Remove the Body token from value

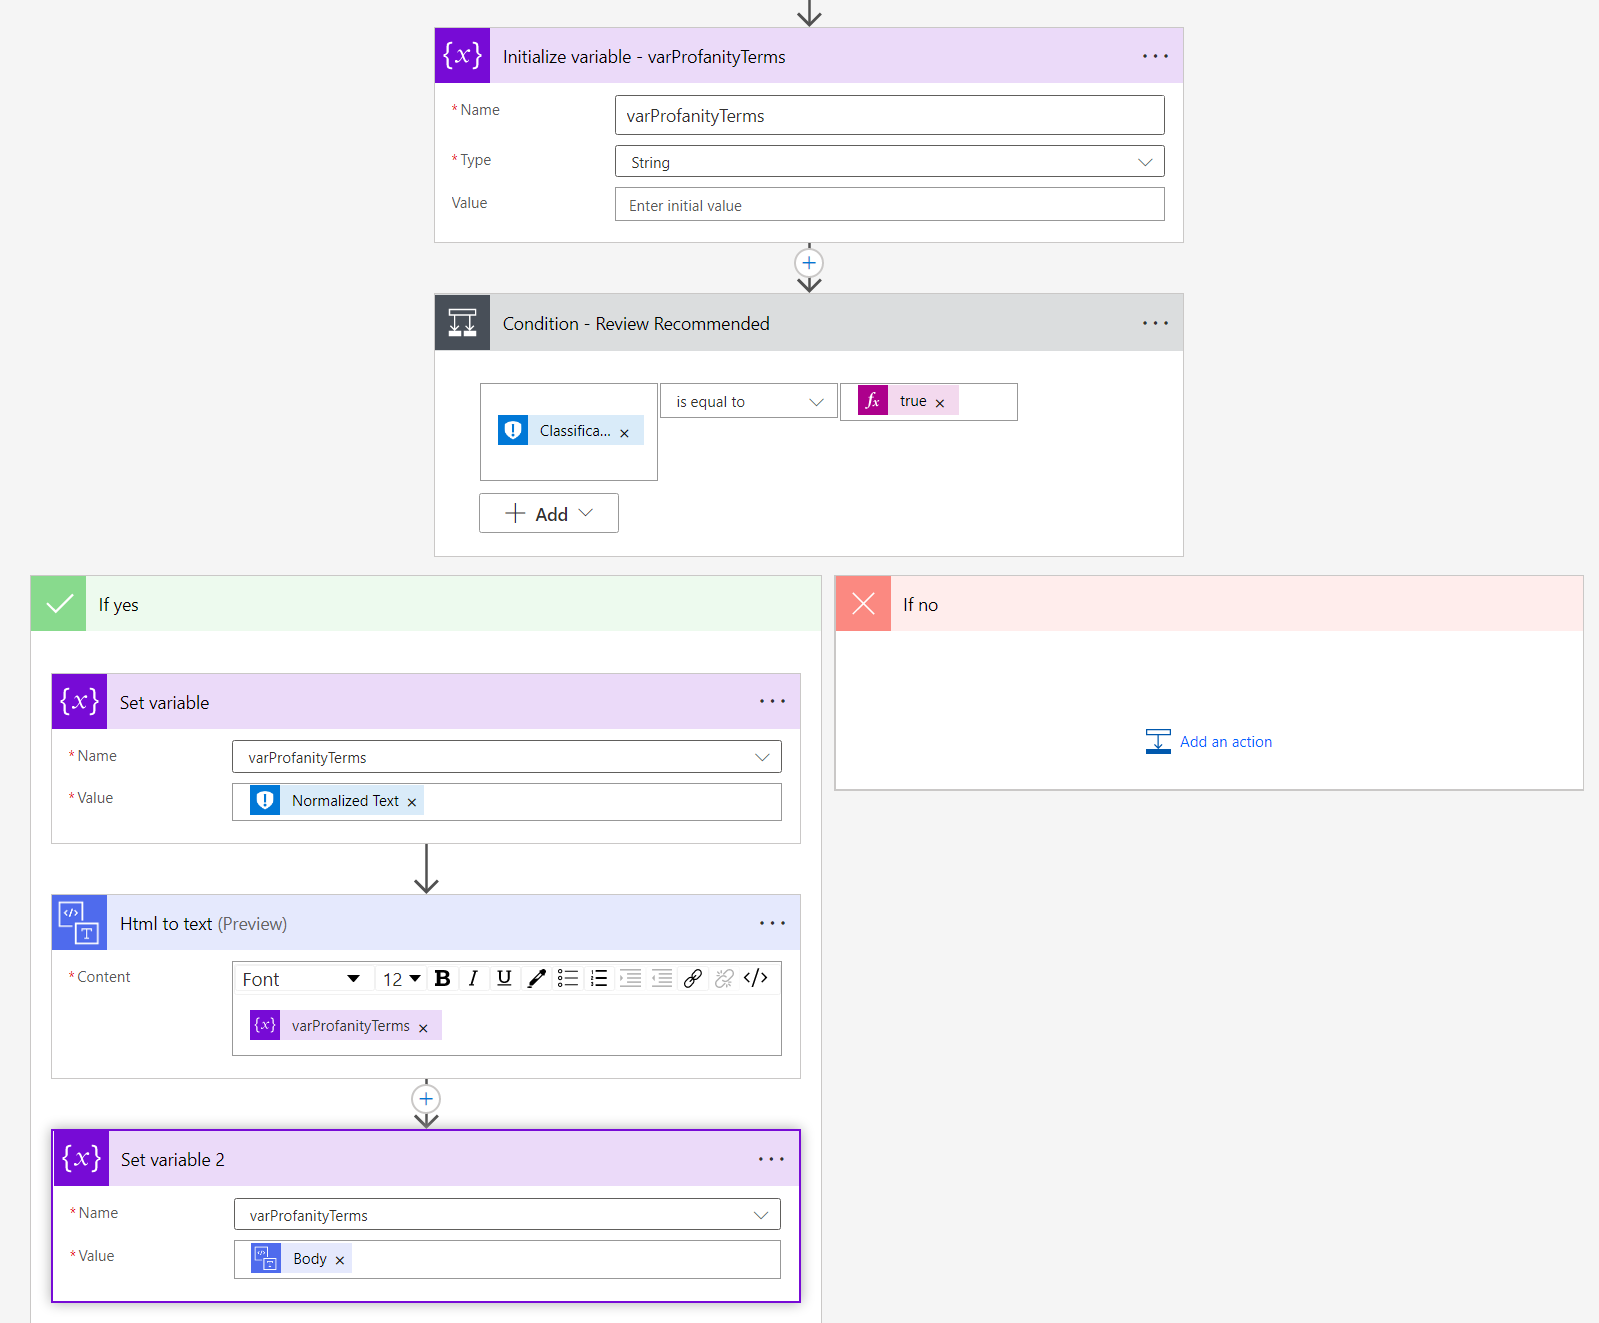point(340,1260)
